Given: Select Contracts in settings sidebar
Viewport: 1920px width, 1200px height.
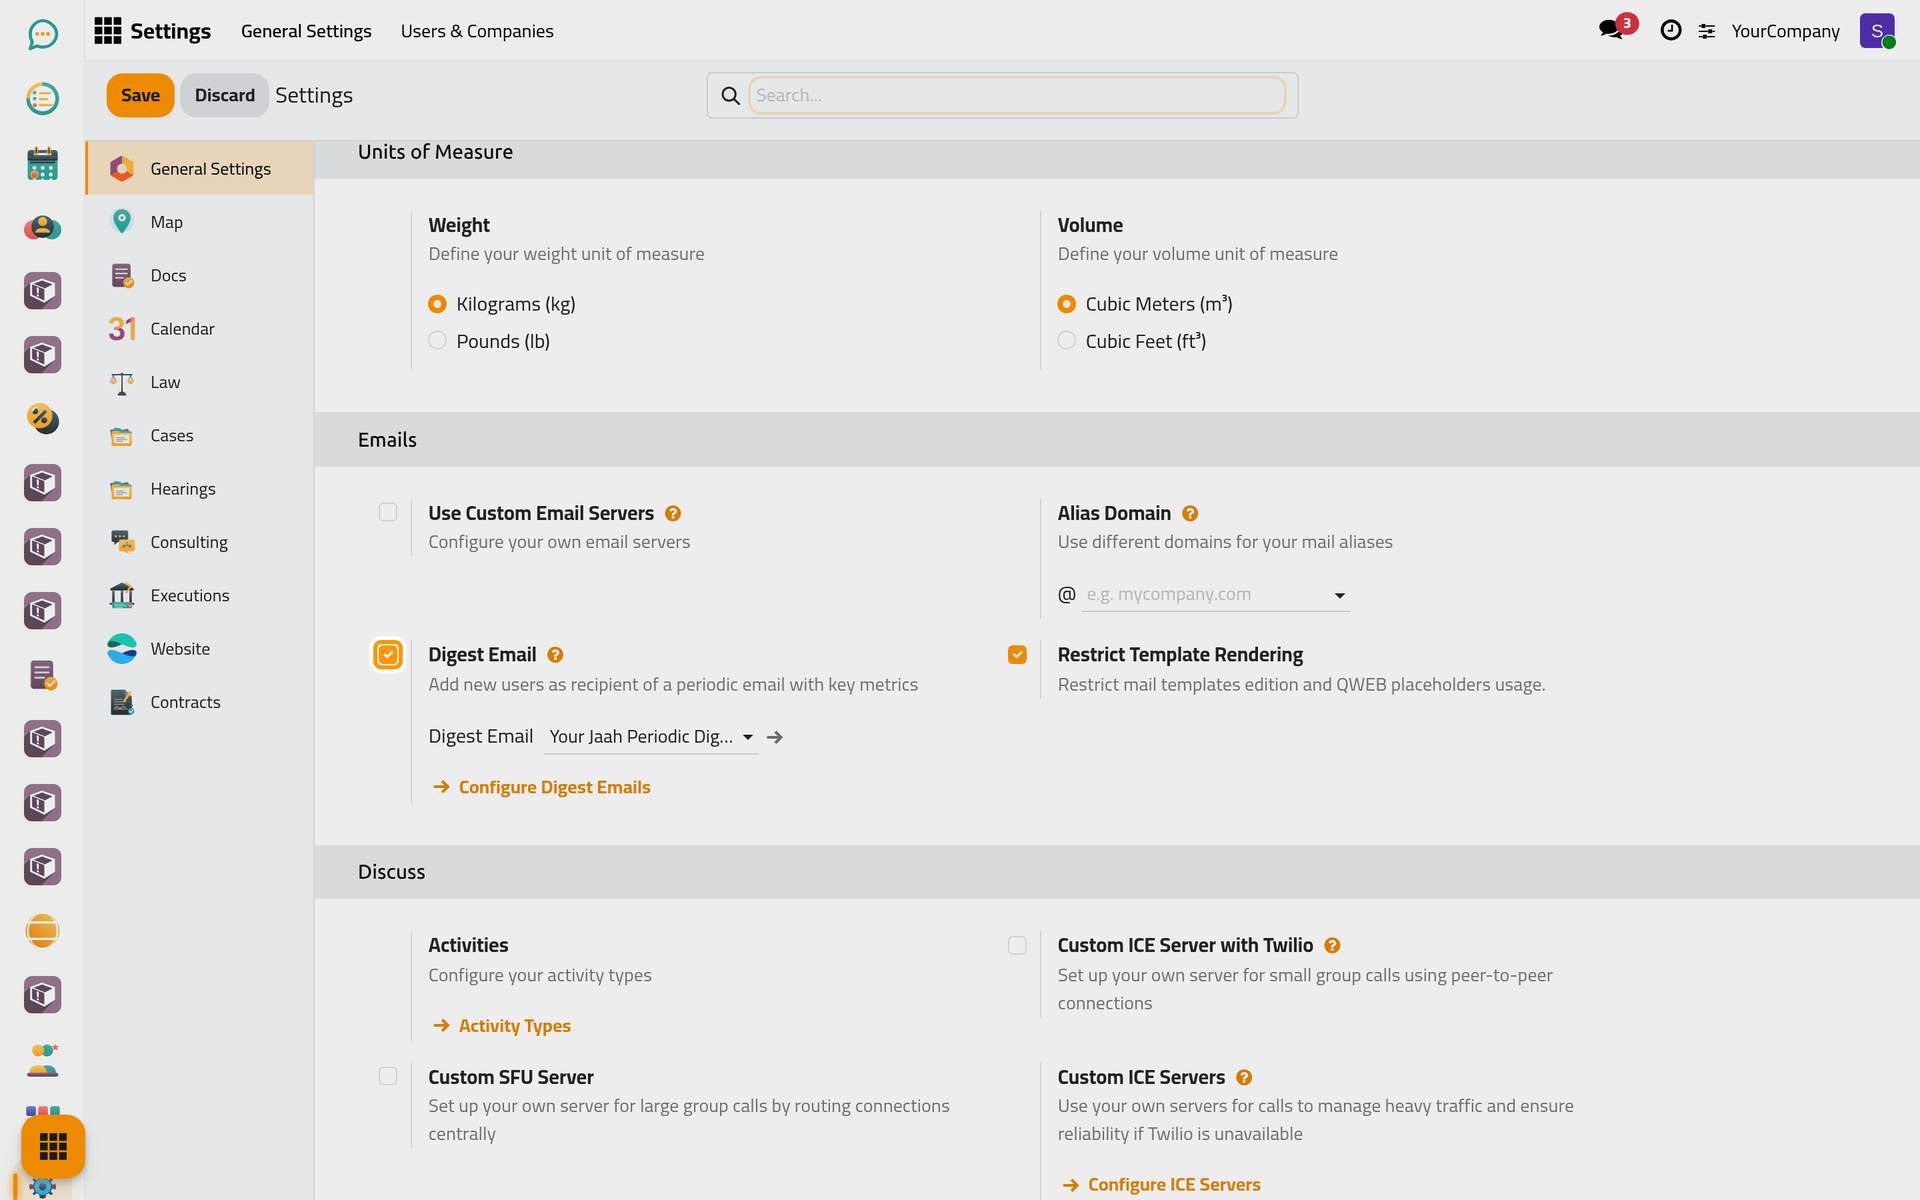Looking at the screenshot, I should tap(200, 702).
